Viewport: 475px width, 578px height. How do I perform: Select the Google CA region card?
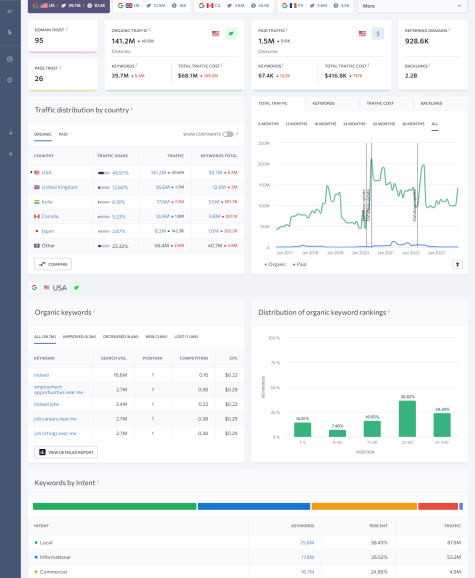[234, 6]
